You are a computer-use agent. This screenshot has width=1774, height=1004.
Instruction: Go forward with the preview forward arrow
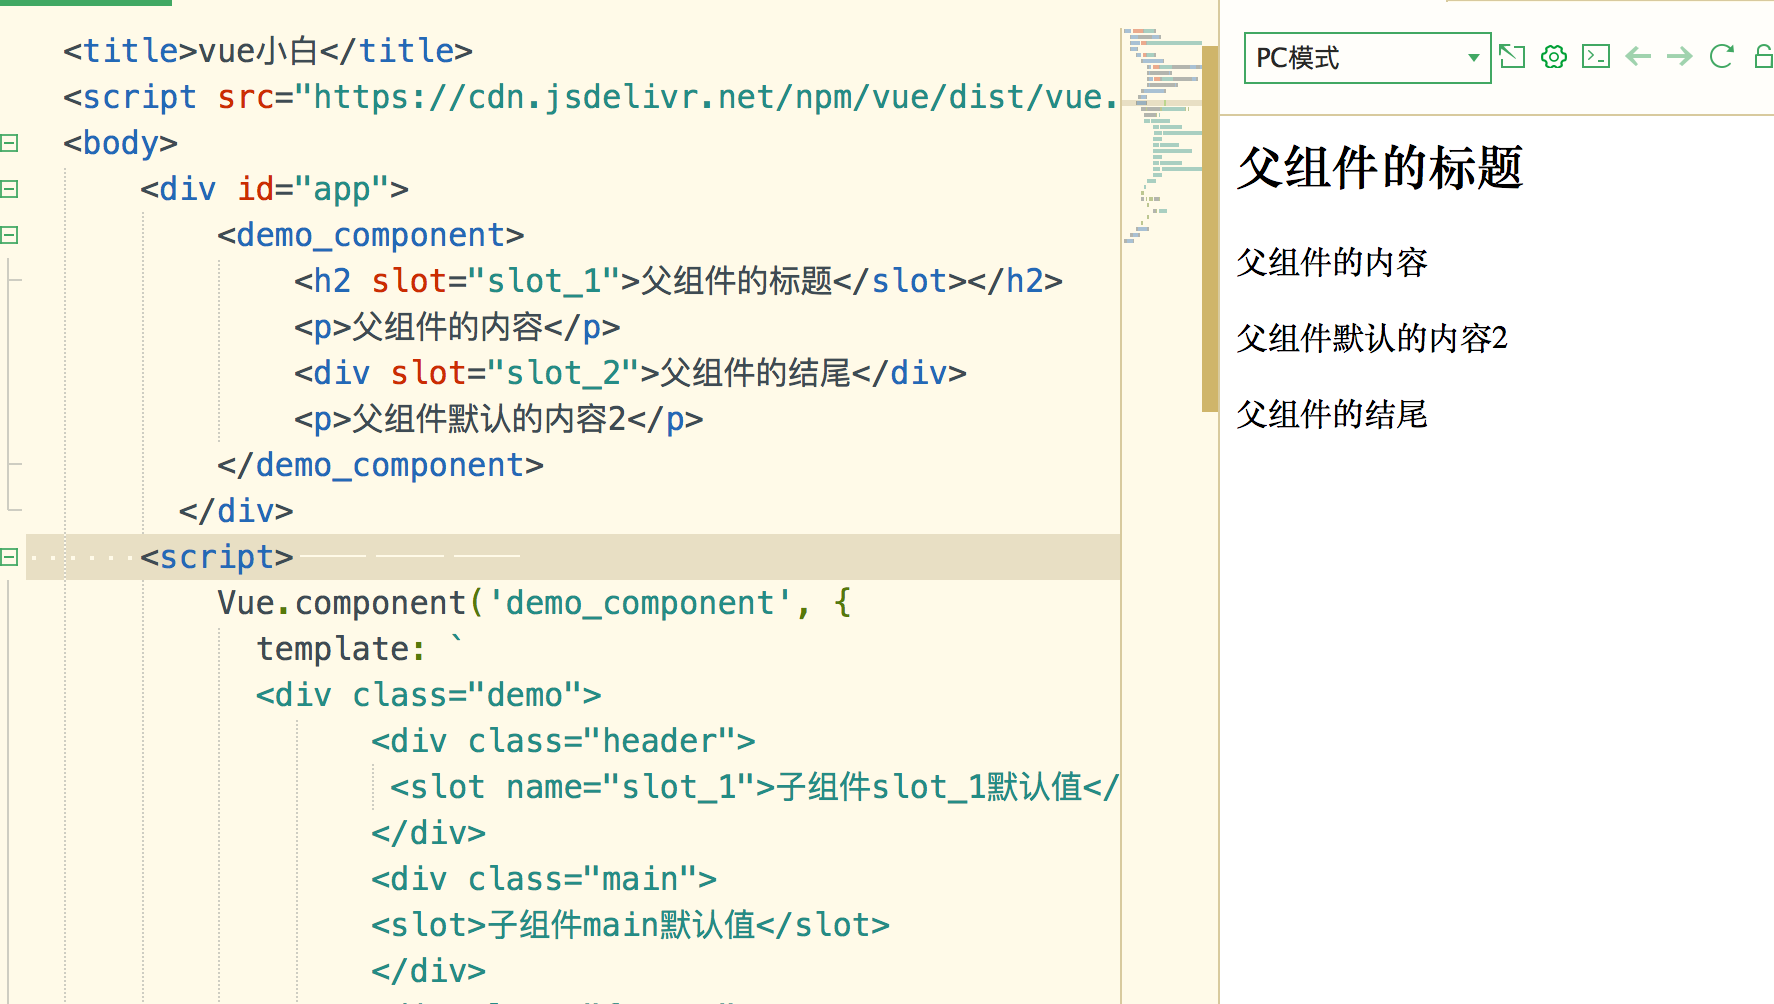[1680, 57]
